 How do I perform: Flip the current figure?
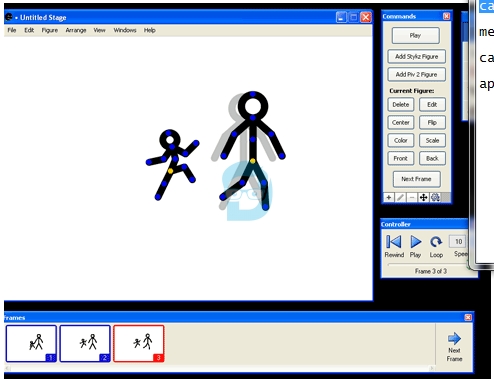click(432, 123)
